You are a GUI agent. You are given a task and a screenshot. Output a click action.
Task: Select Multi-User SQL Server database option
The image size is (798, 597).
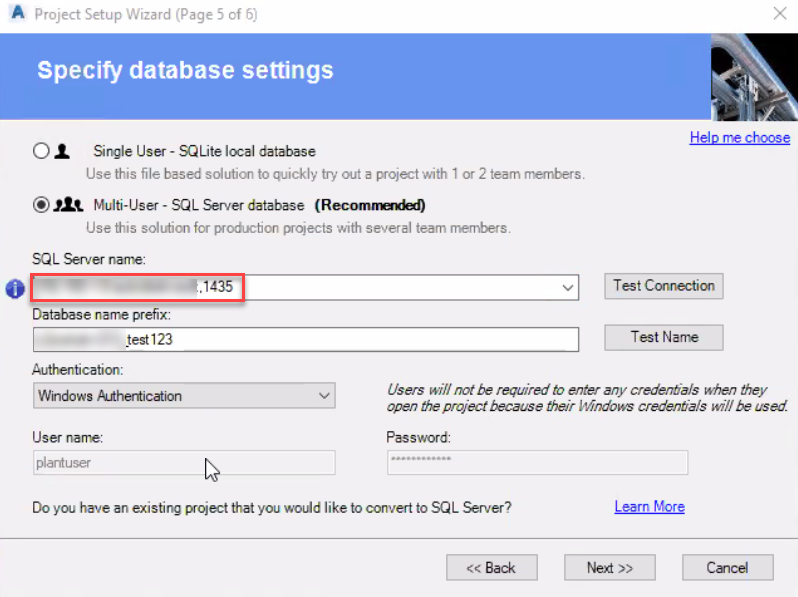point(41,205)
